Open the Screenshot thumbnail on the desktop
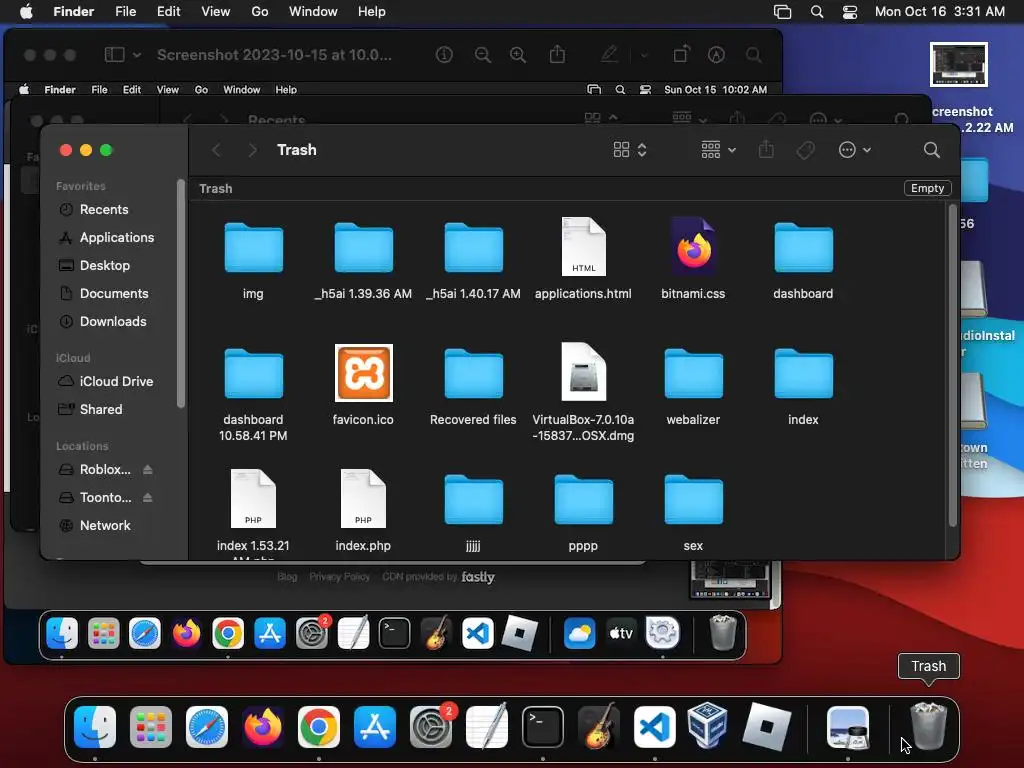1024x768 pixels. [959, 65]
